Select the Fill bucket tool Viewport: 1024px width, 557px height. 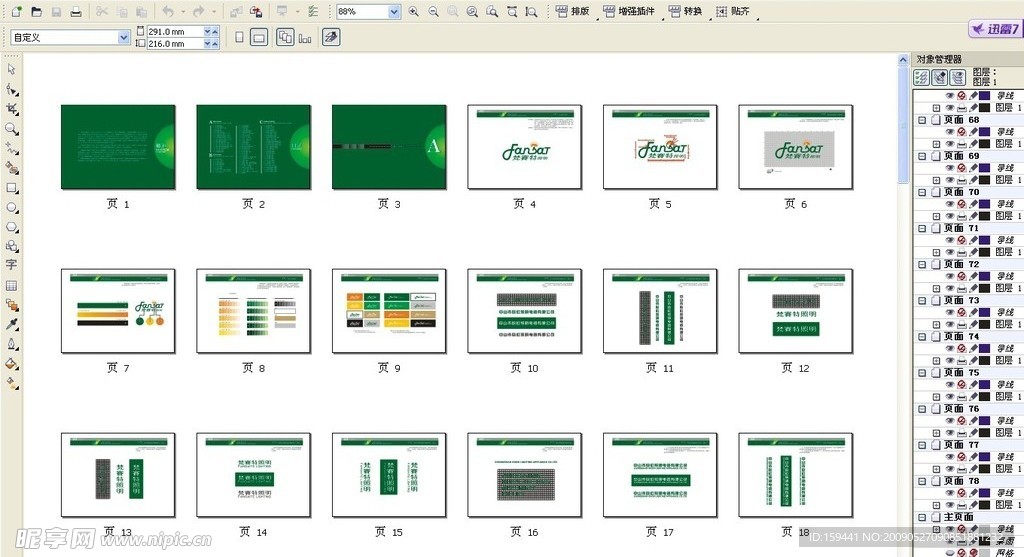(x=12, y=364)
